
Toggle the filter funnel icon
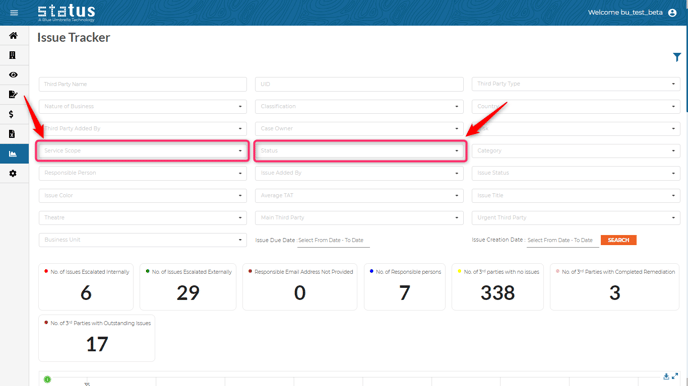coord(677,57)
